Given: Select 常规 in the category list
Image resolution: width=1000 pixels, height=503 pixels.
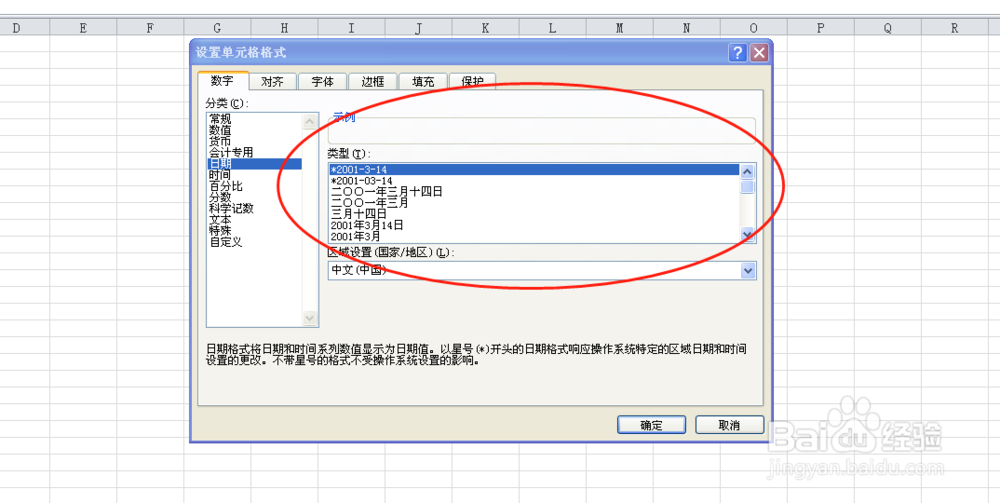Looking at the screenshot, I should pyautogui.click(x=254, y=119).
